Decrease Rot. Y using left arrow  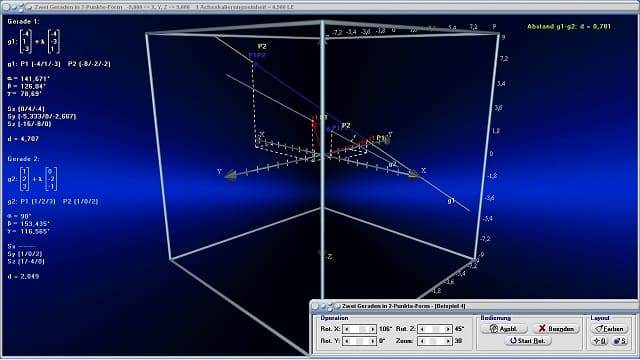pos(347,341)
